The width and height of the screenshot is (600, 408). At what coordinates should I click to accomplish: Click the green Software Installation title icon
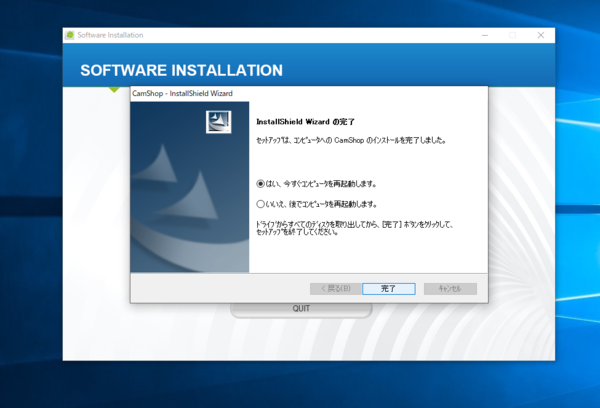click(x=70, y=35)
